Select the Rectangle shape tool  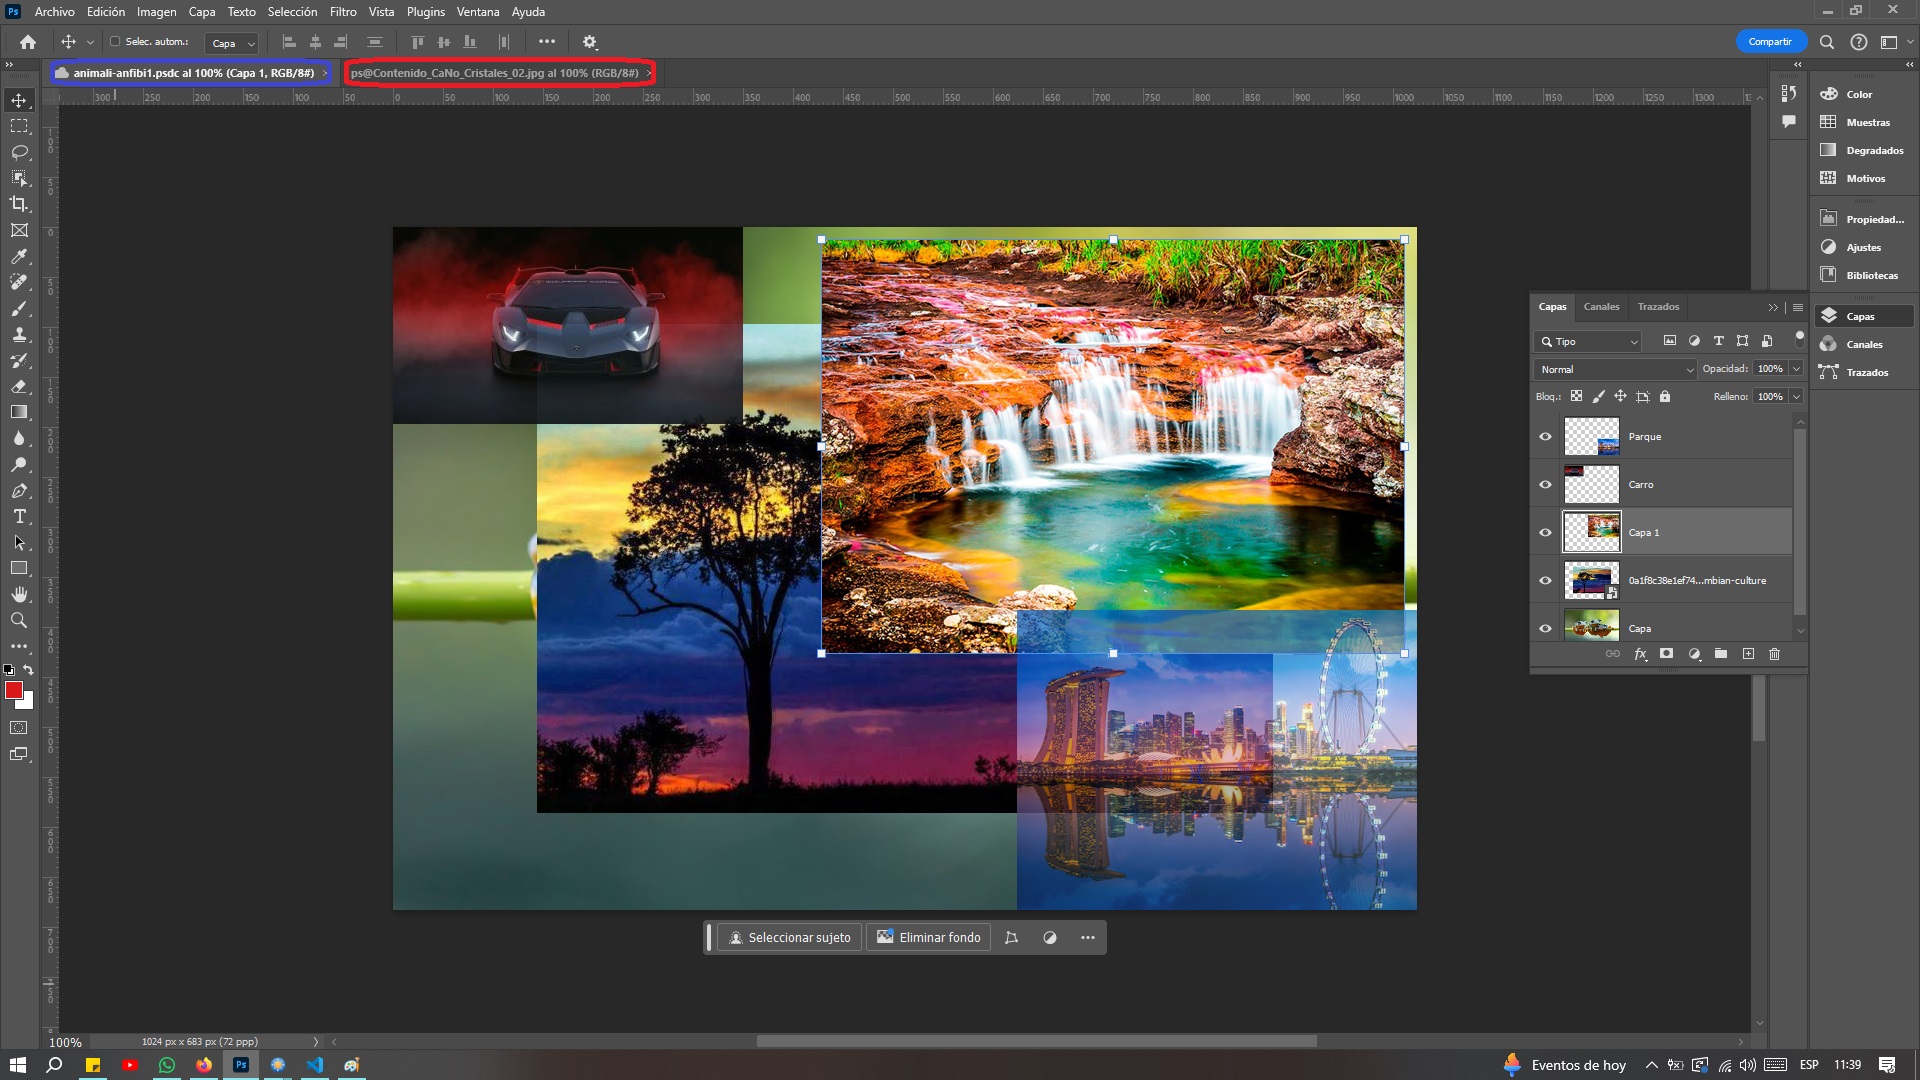coord(19,568)
